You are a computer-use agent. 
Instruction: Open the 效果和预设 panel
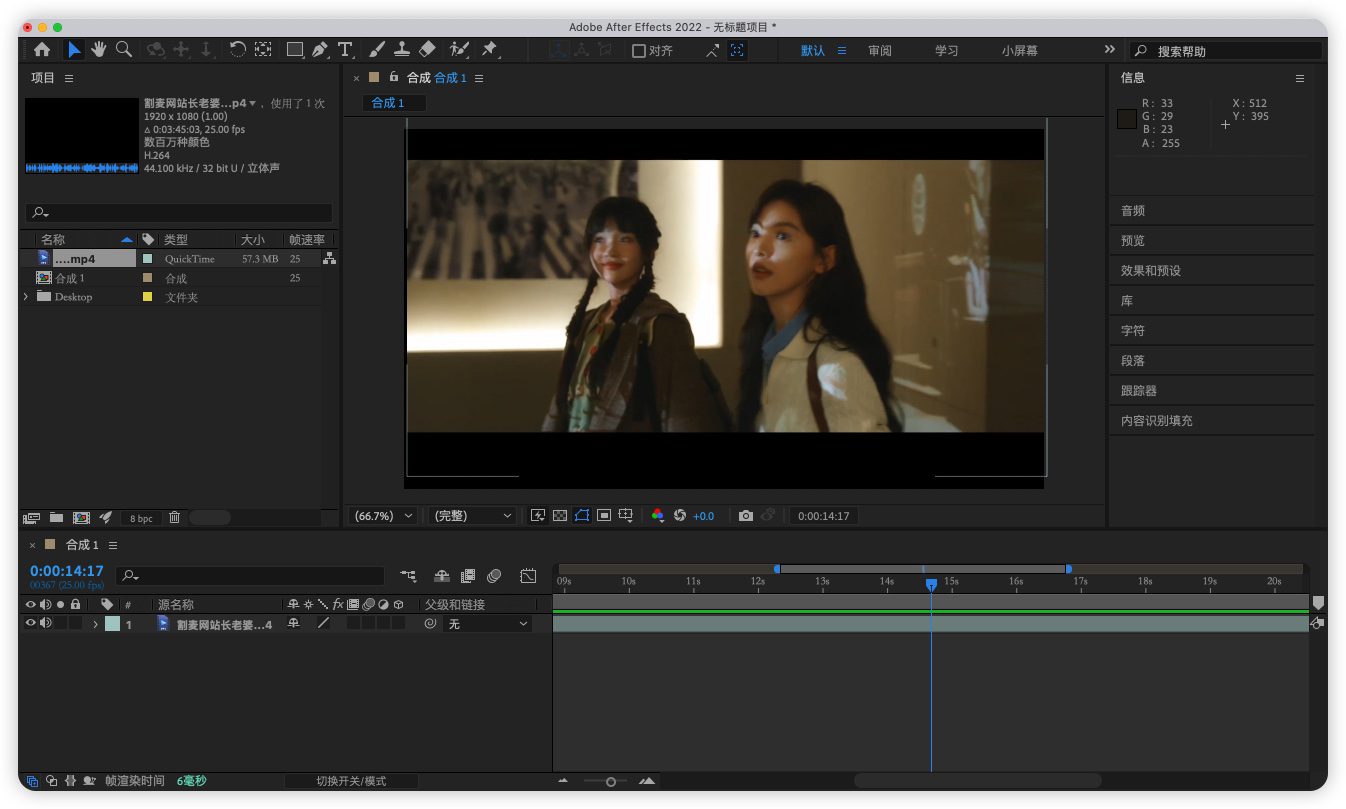1150,271
